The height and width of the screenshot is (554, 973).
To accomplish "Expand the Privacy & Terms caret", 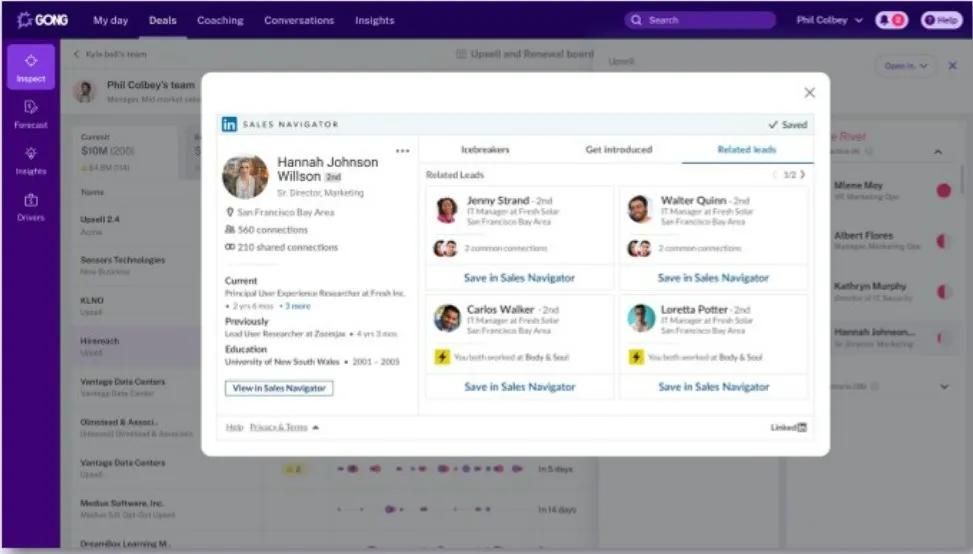I will pos(315,427).
